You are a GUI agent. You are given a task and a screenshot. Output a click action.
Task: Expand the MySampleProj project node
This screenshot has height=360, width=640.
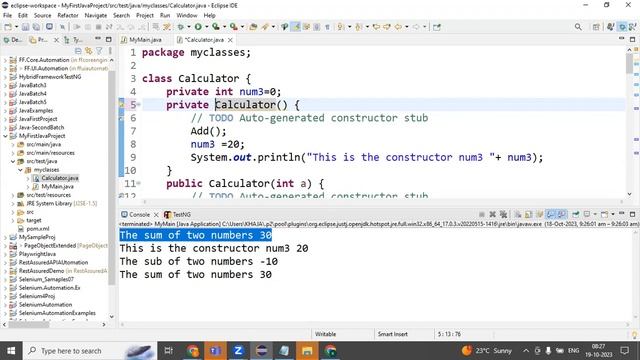click(x=5, y=237)
